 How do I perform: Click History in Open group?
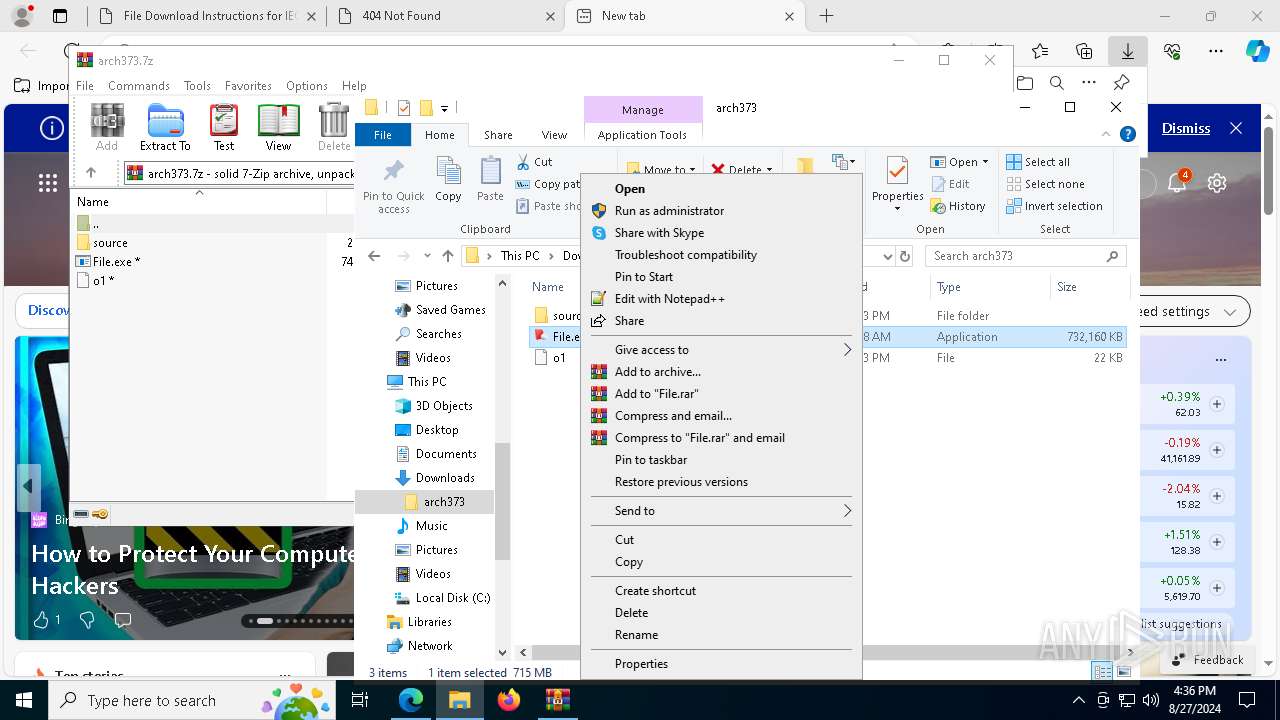coord(958,206)
